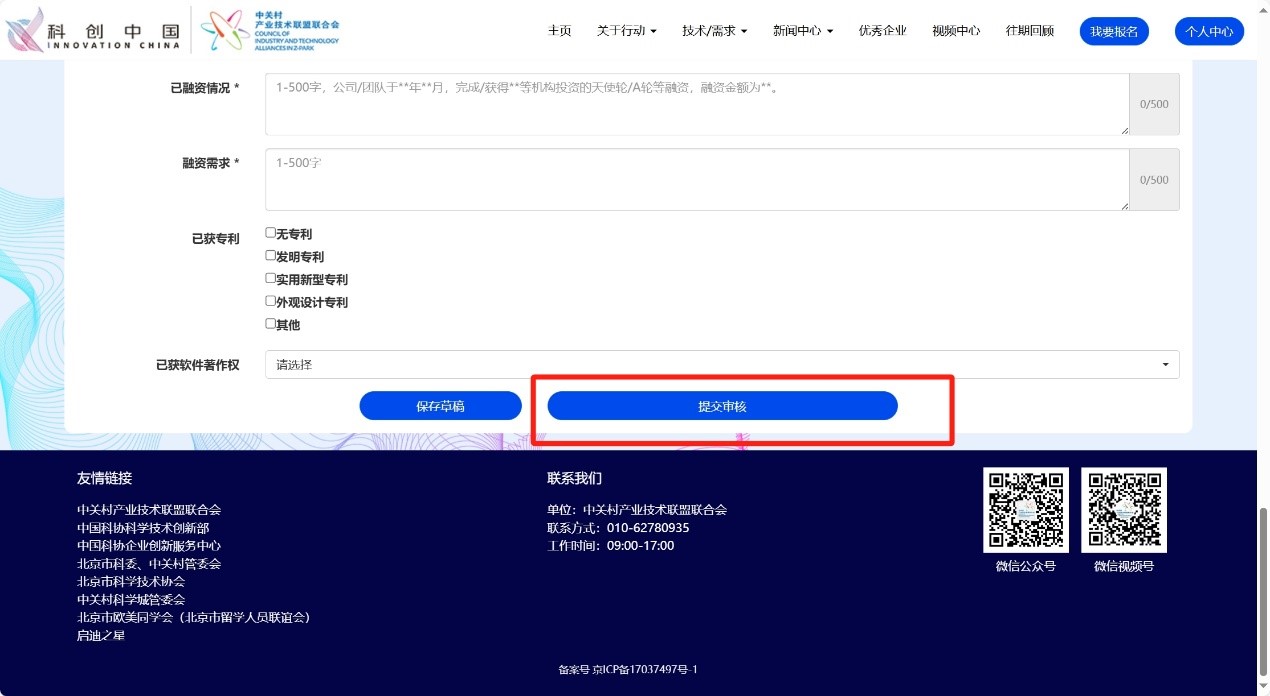This screenshot has height=696, width=1270.
Task: Click into the 融资需求 text area
Action: [696, 180]
